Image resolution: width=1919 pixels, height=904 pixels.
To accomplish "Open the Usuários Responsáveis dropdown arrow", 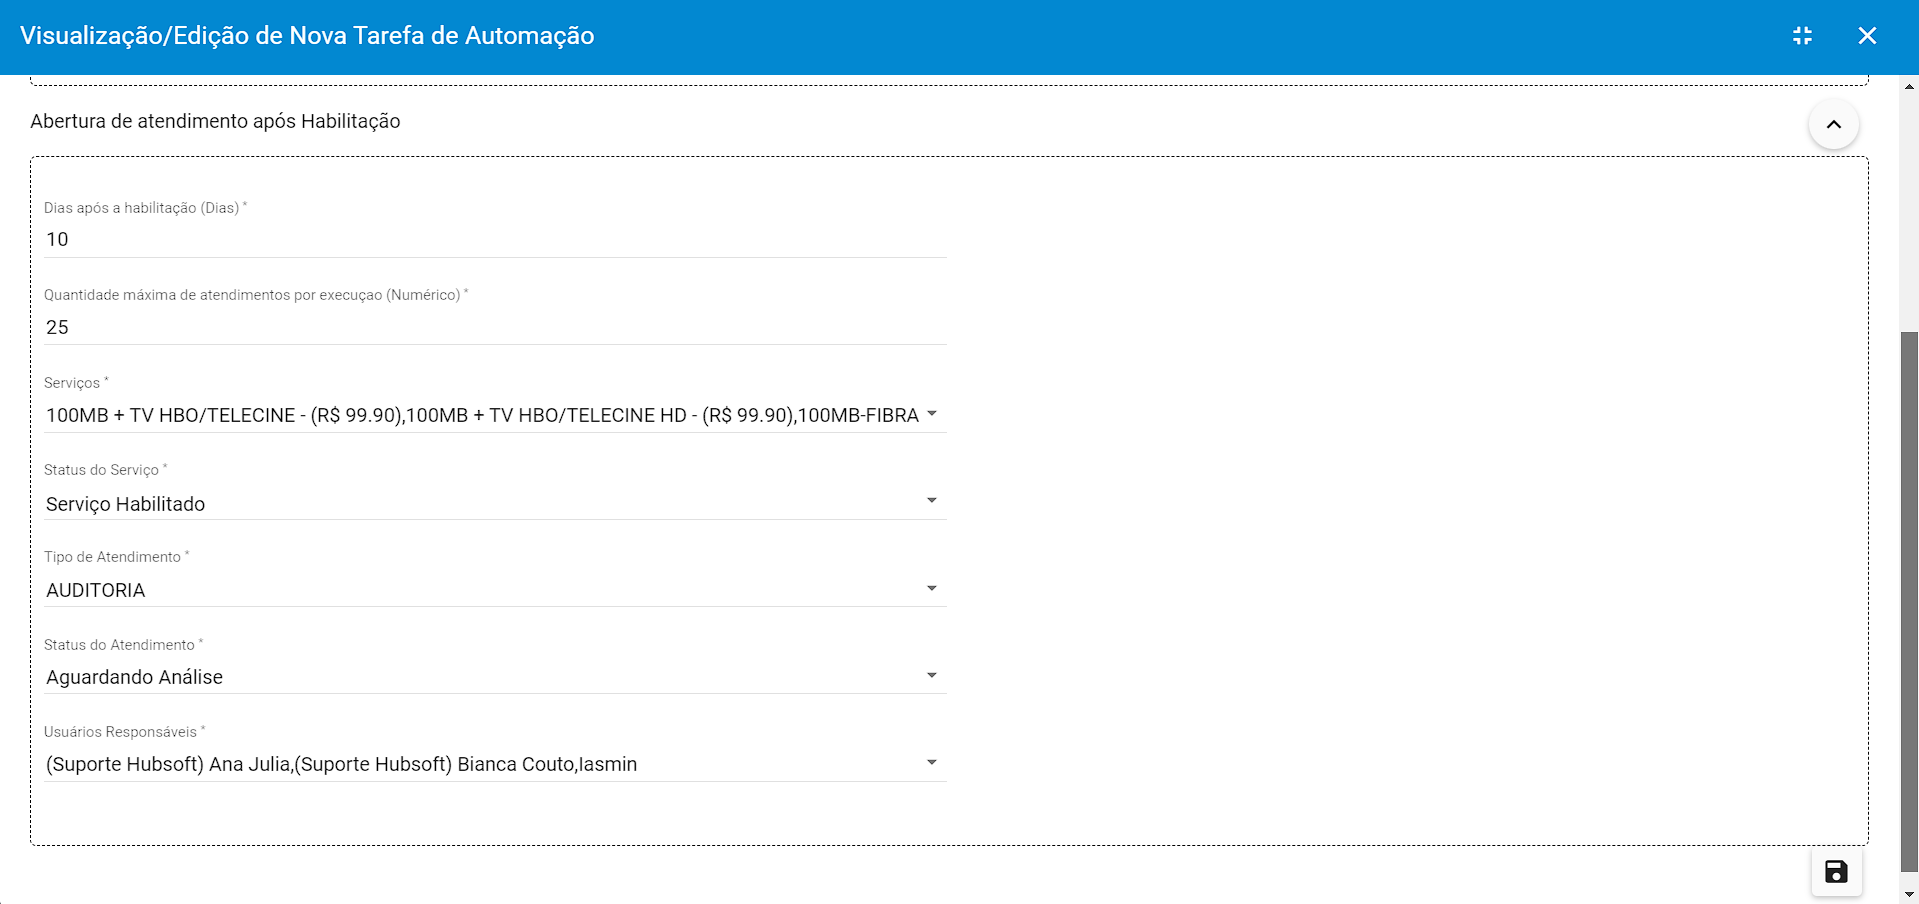I will [932, 763].
